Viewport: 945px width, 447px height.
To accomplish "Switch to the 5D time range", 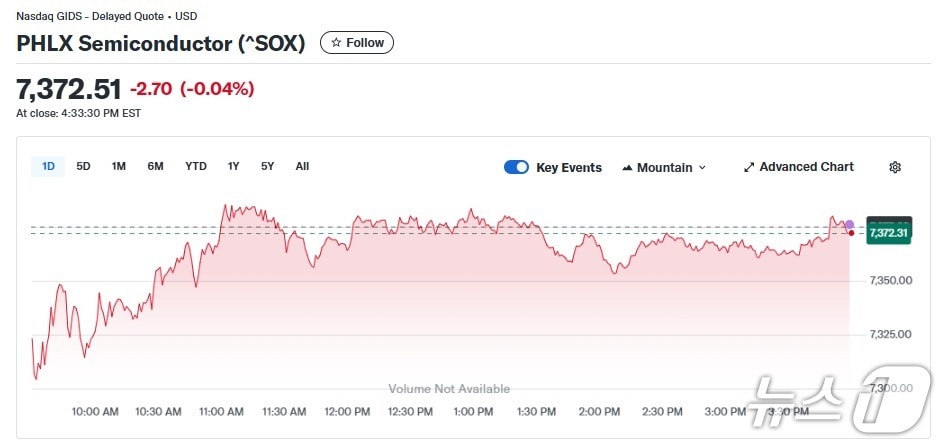I will 83,167.
